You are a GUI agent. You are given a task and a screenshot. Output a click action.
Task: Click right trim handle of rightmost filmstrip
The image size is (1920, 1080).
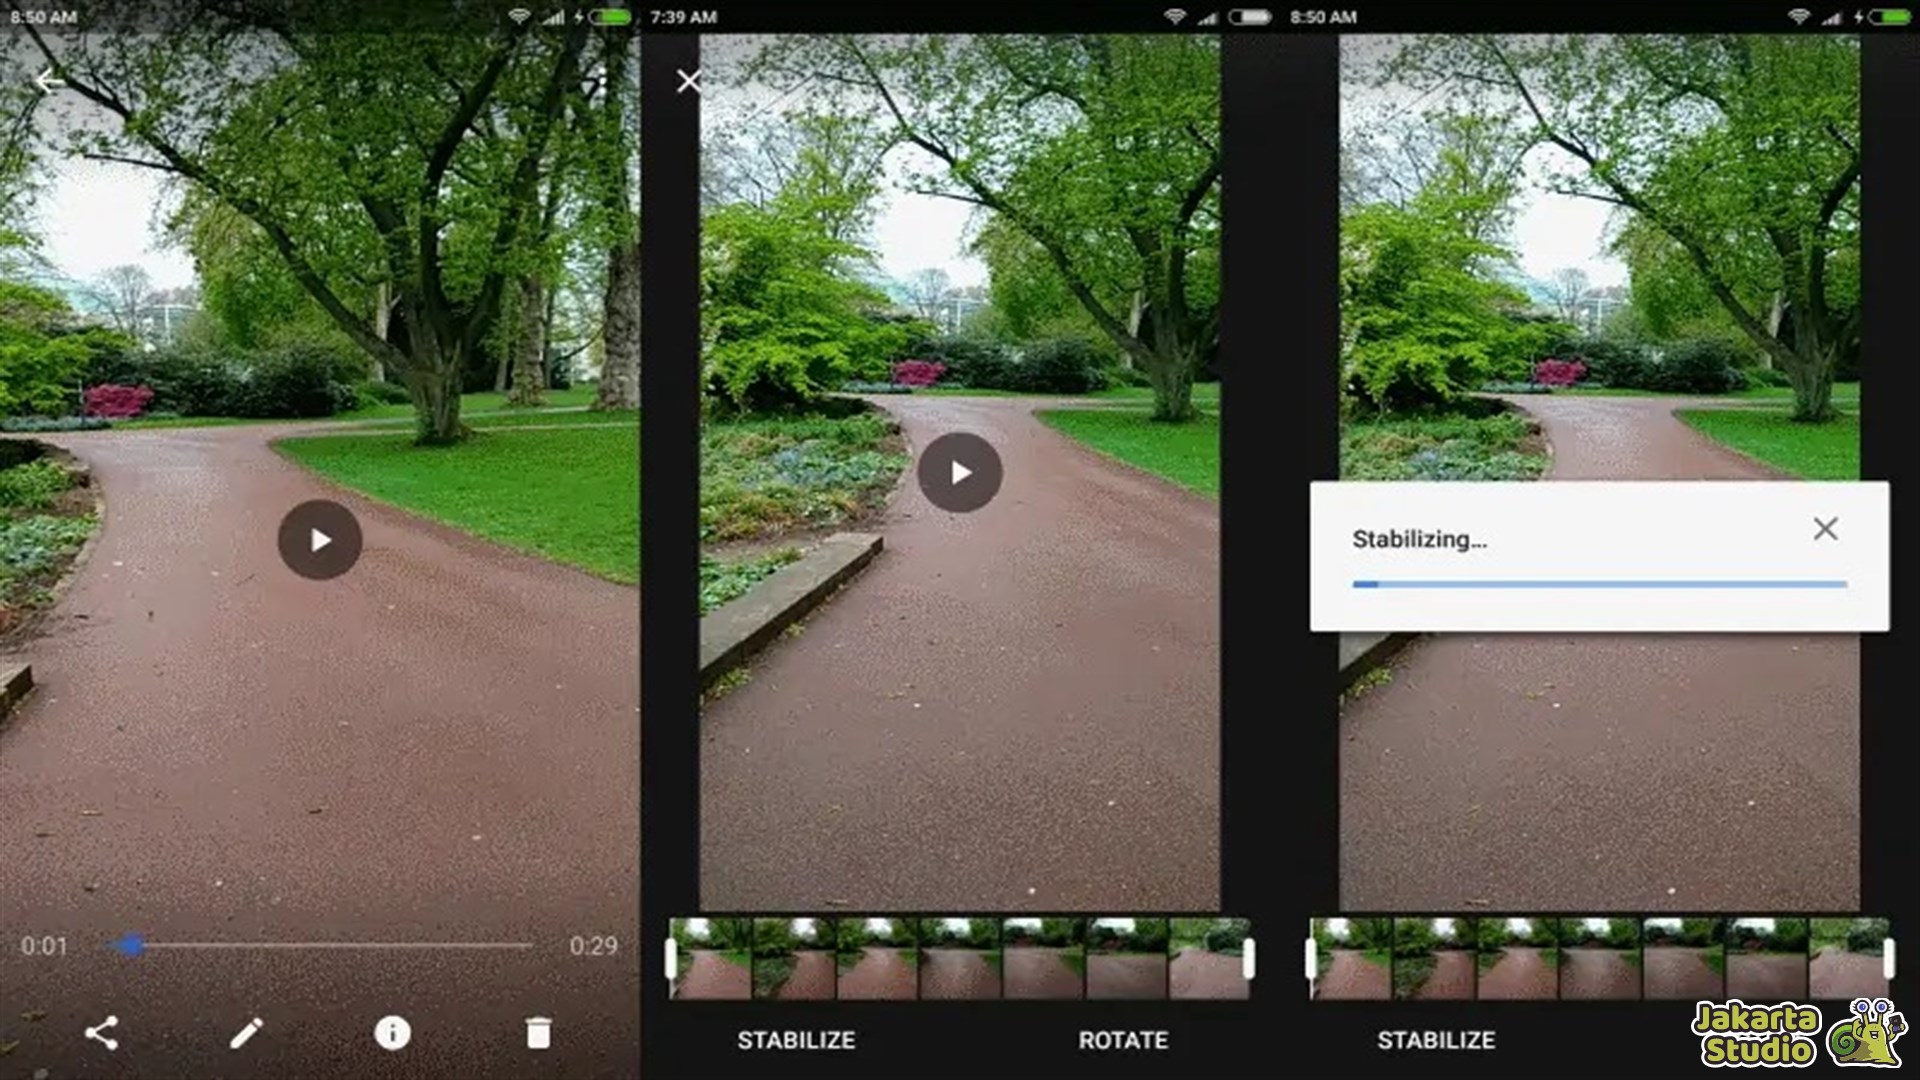(1888, 959)
